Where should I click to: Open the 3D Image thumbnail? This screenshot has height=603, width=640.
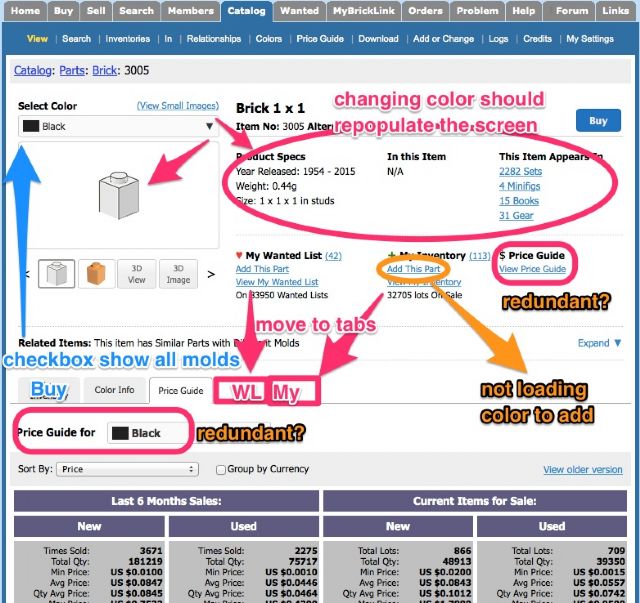[178, 273]
